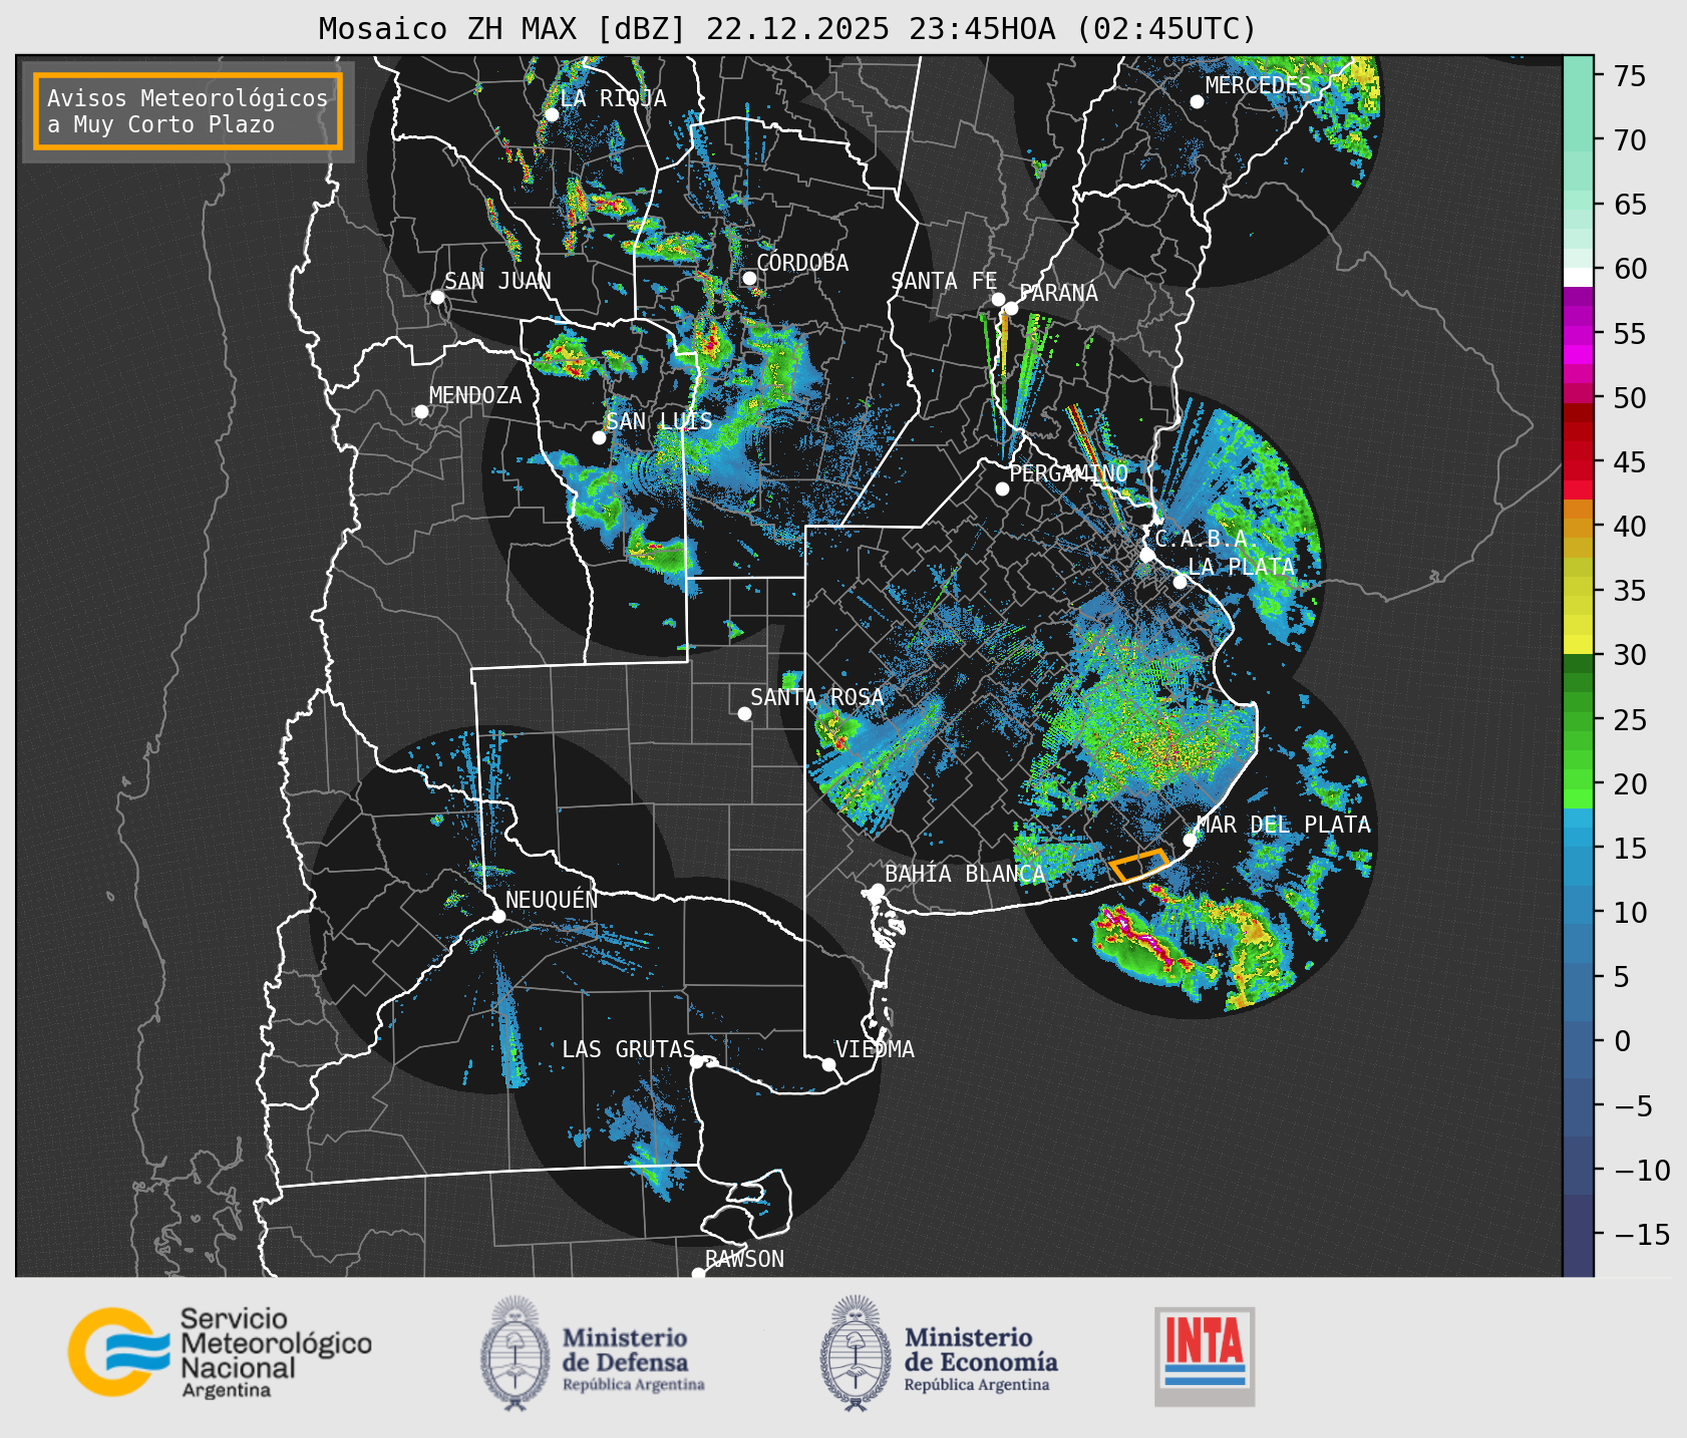
Task: Click the Pergamino city marker dot
Action: [1002, 489]
